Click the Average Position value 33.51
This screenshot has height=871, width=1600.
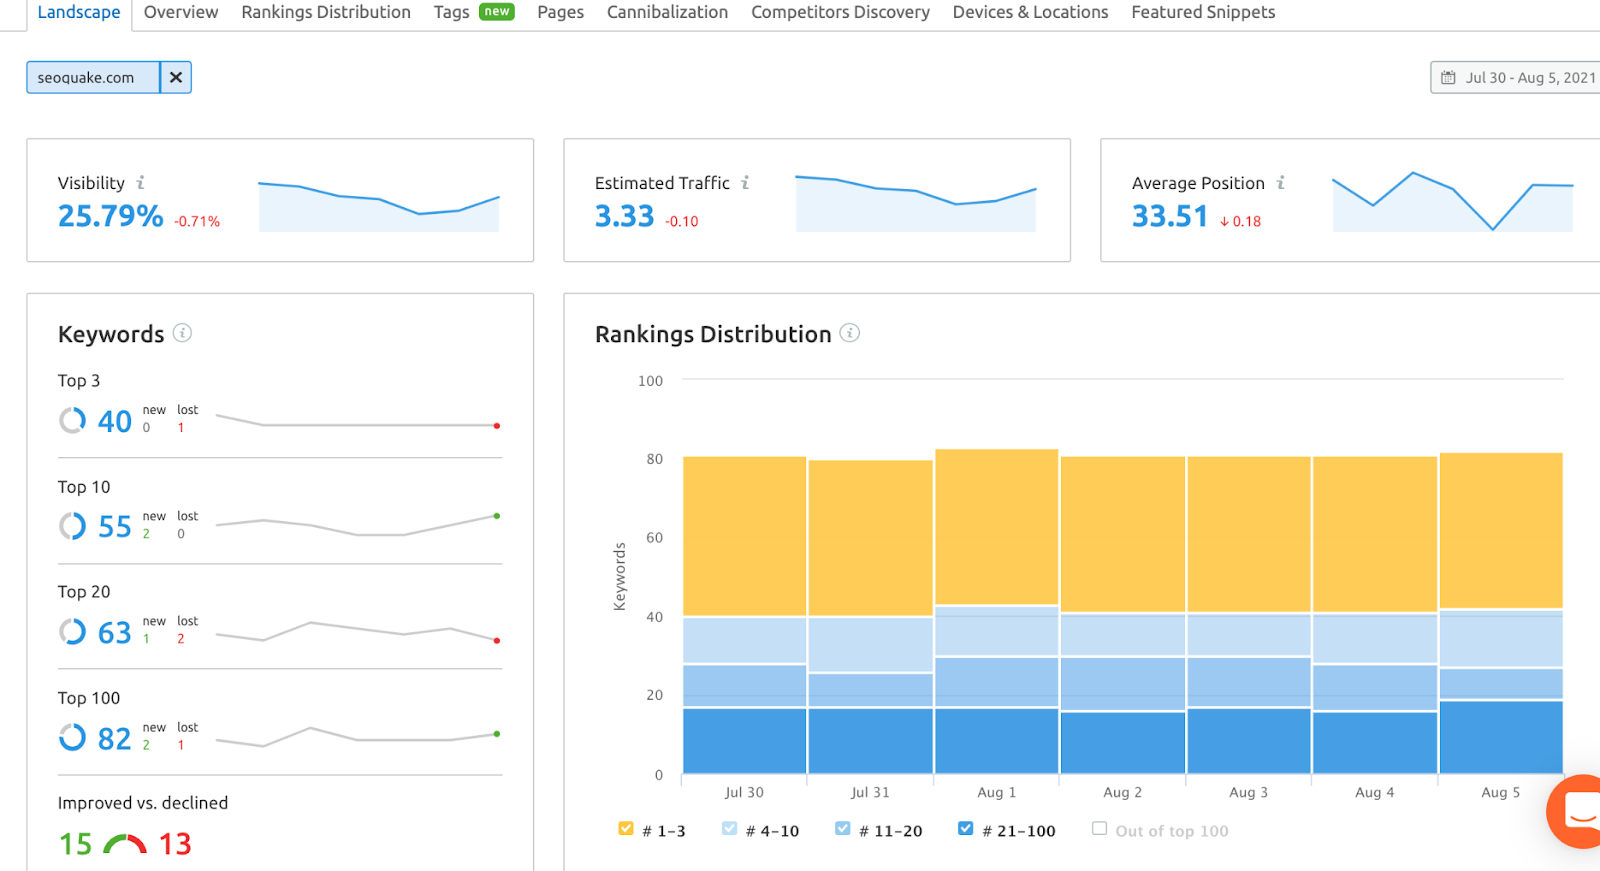click(1169, 216)
